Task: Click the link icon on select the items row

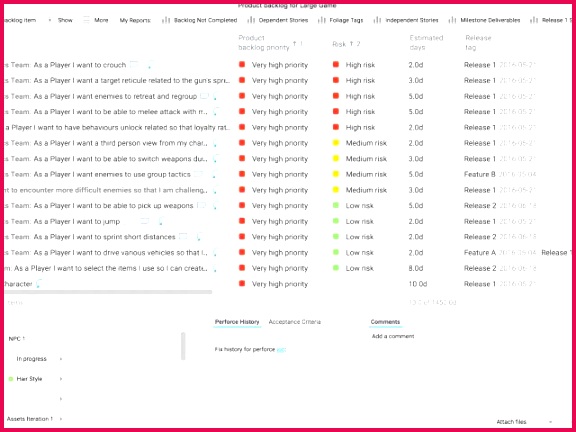Action: click(x=215, y=269)
